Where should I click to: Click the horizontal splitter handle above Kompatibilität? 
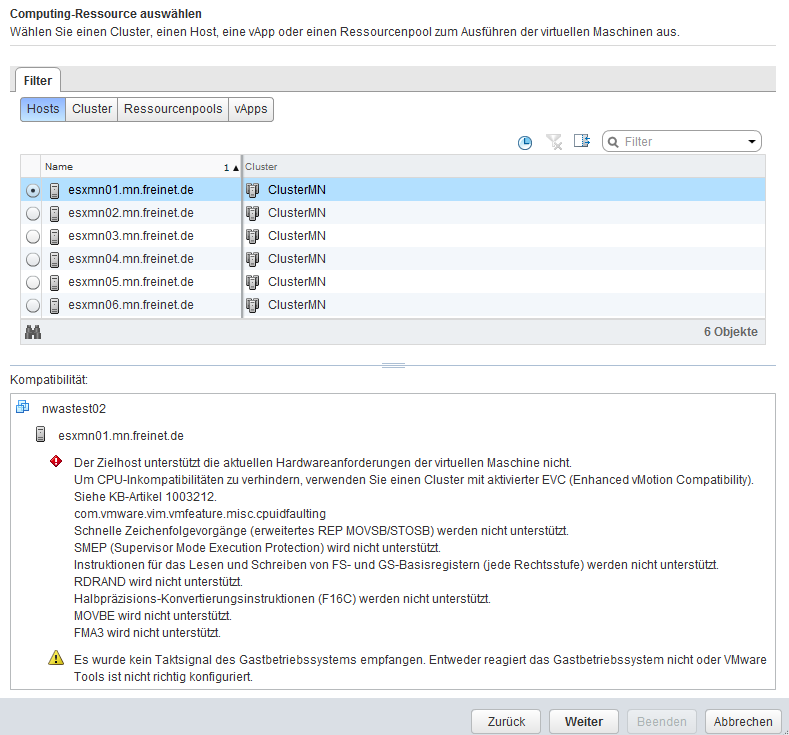[394, 365]
